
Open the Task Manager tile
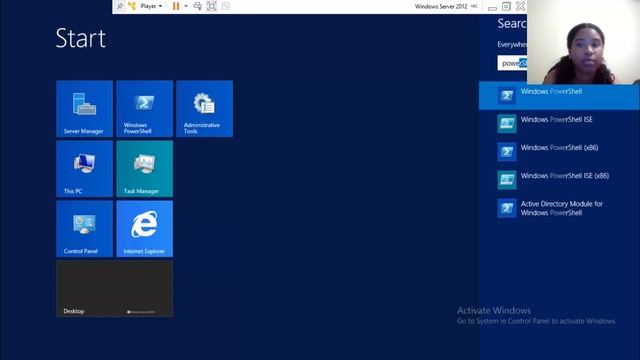(x=144, y=169)
